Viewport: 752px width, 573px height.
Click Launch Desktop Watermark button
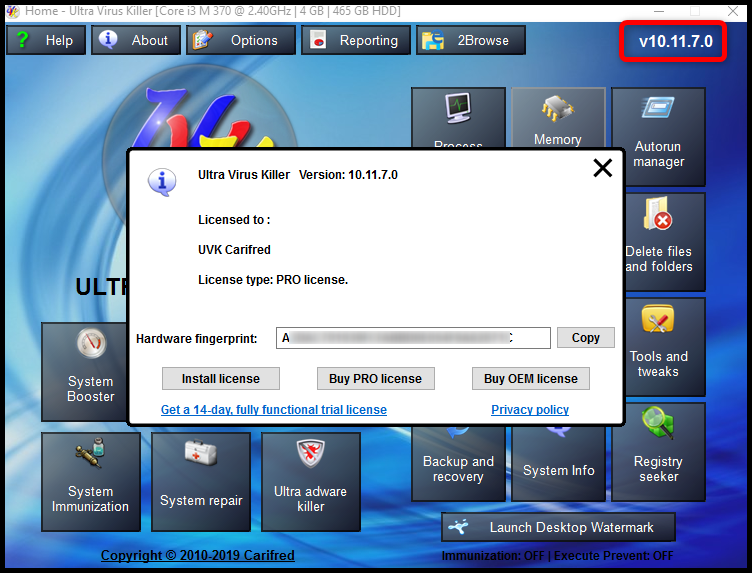[558, 527]
